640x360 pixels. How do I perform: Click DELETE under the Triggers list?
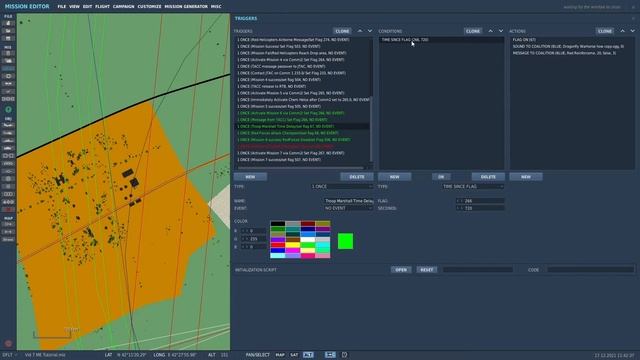[x=357, y=177]
